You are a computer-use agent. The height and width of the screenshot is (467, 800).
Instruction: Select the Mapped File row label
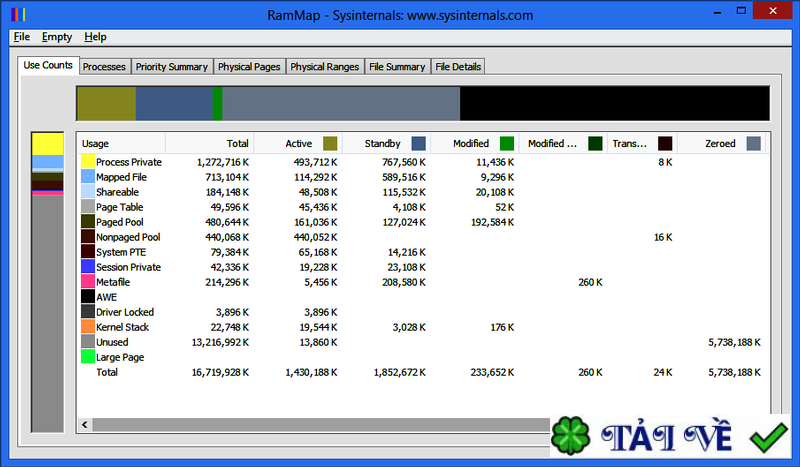coord(121,177)
